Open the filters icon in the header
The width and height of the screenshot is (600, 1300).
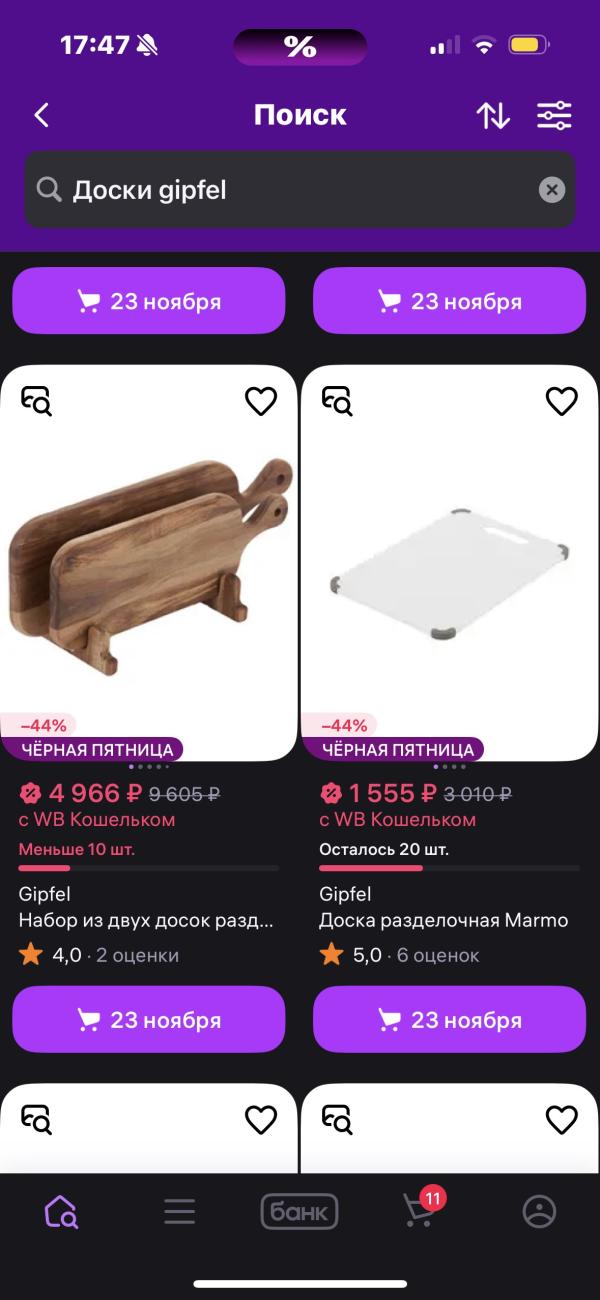tap(553, 115)
